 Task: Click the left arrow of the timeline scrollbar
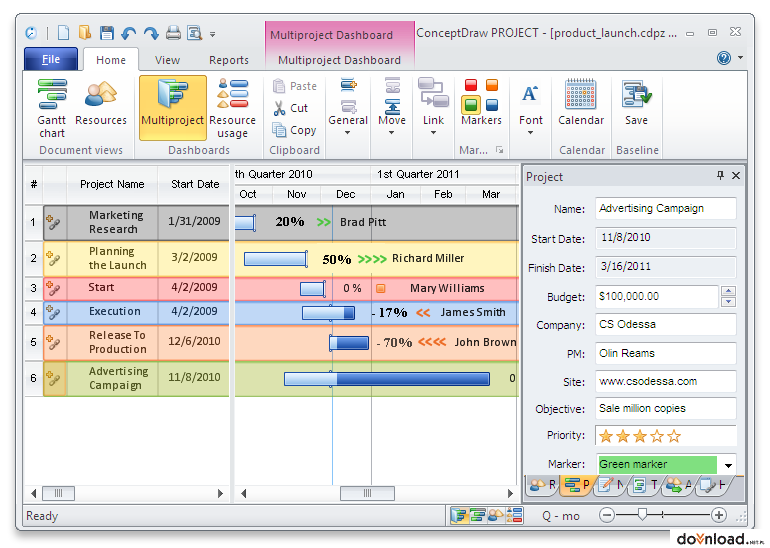[x=243, y=493]
